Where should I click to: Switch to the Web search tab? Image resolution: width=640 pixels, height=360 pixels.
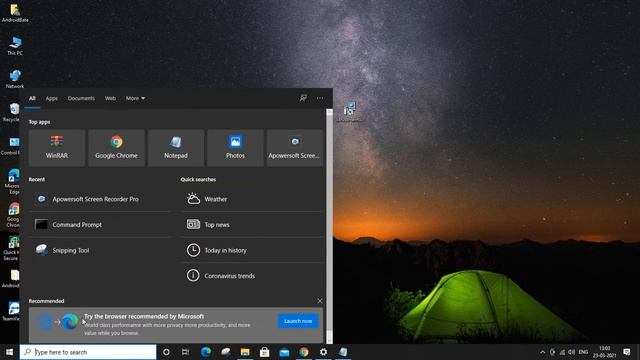click(x=110, y=98)
